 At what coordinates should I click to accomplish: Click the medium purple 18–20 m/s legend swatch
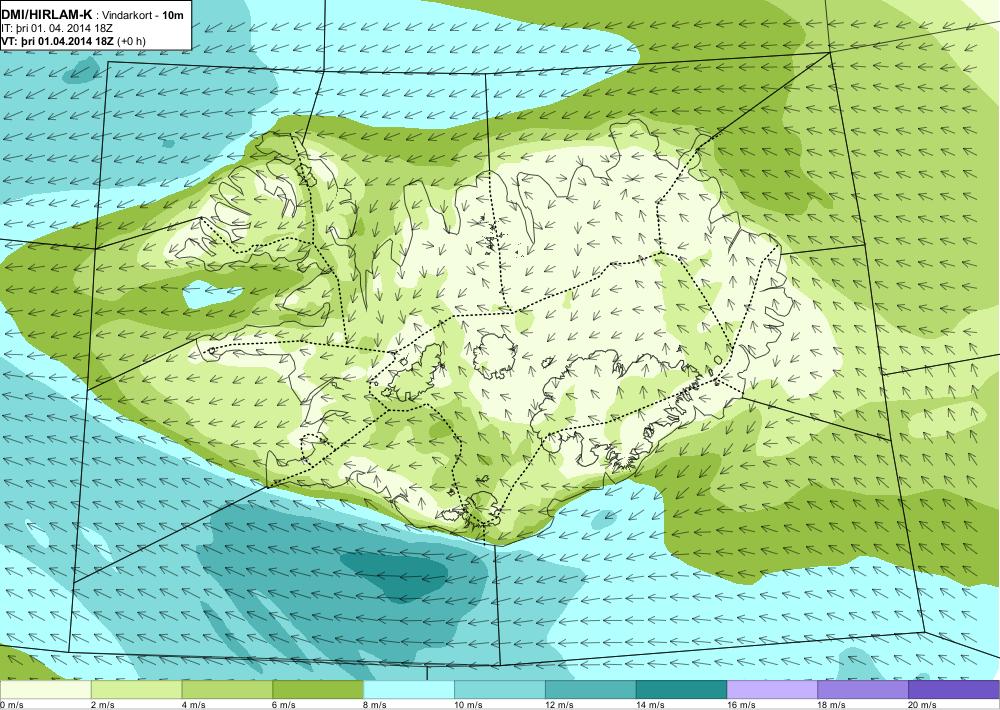click(x=864, y=690)
